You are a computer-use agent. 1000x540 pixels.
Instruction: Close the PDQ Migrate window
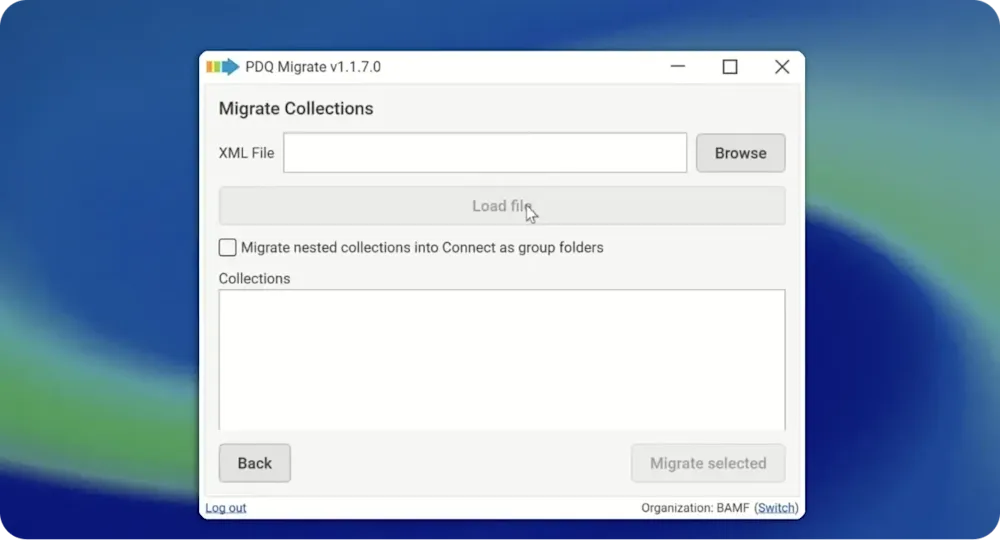click(782, 66)
